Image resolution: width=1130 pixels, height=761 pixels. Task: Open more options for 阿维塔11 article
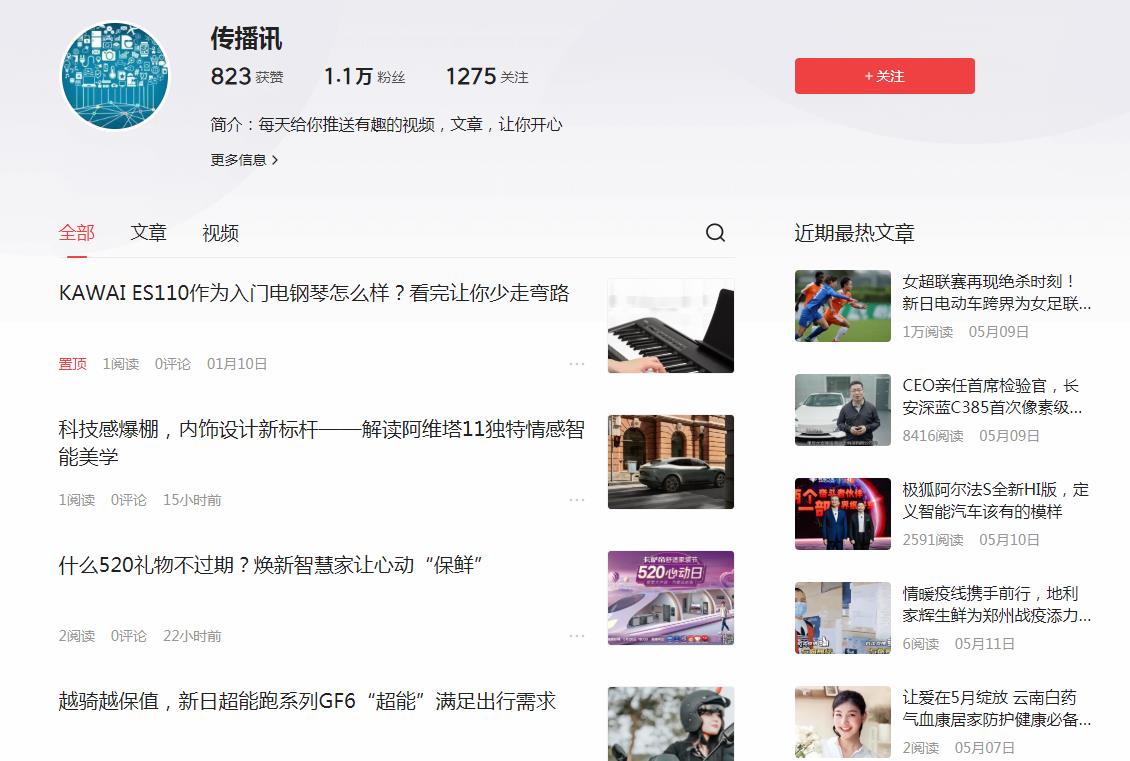tap(577, 500)
